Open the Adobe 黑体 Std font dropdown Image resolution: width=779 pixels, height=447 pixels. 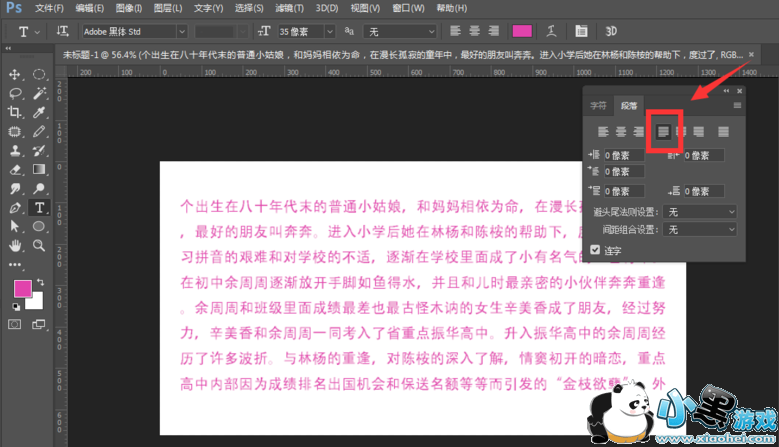pos(133,32)
